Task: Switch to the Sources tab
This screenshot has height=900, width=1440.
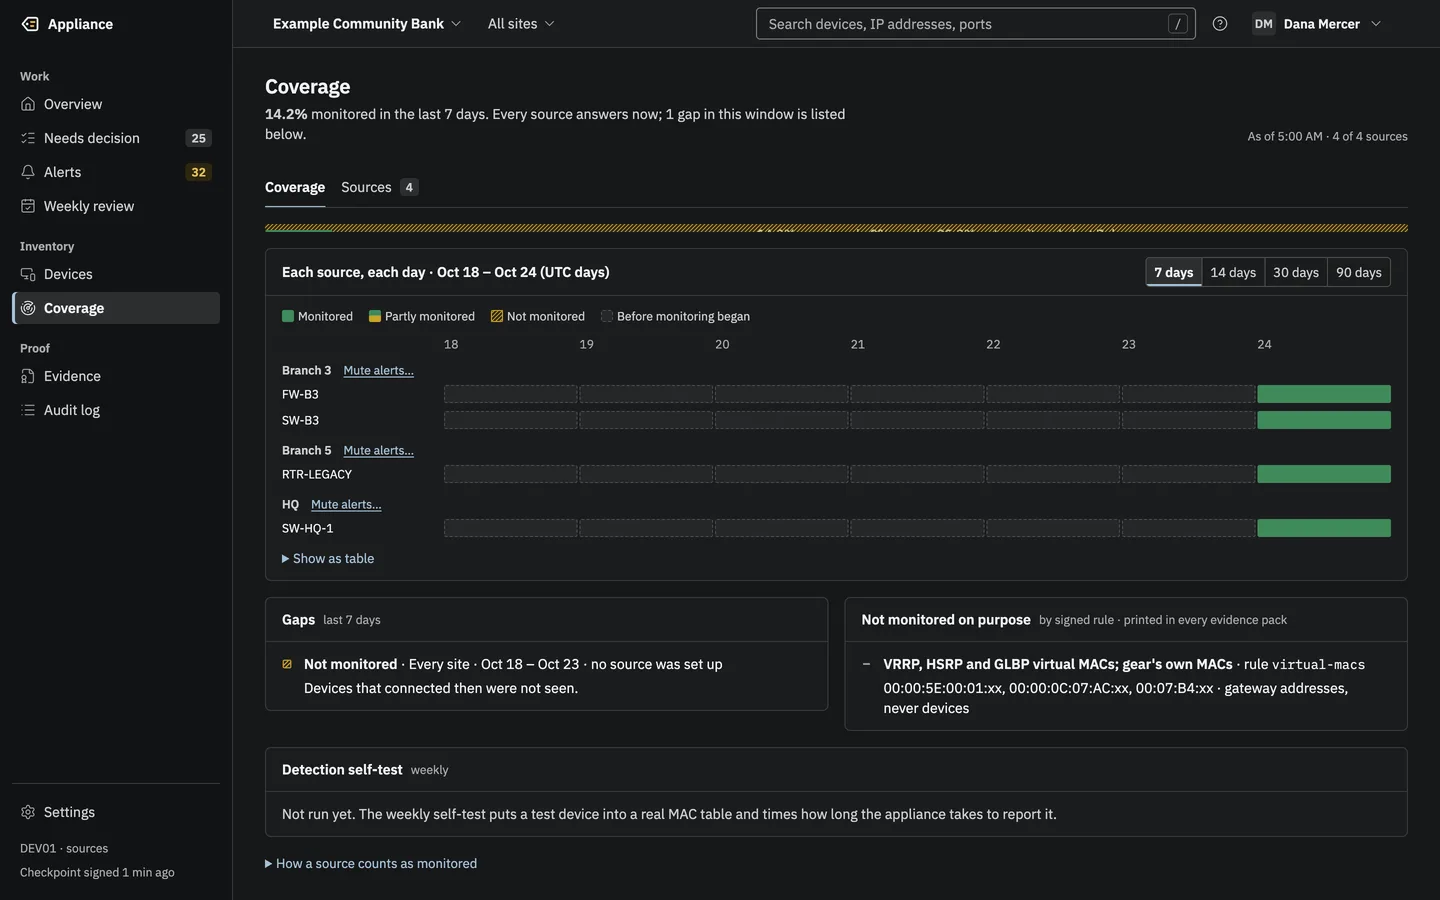Action: (379, 187)
